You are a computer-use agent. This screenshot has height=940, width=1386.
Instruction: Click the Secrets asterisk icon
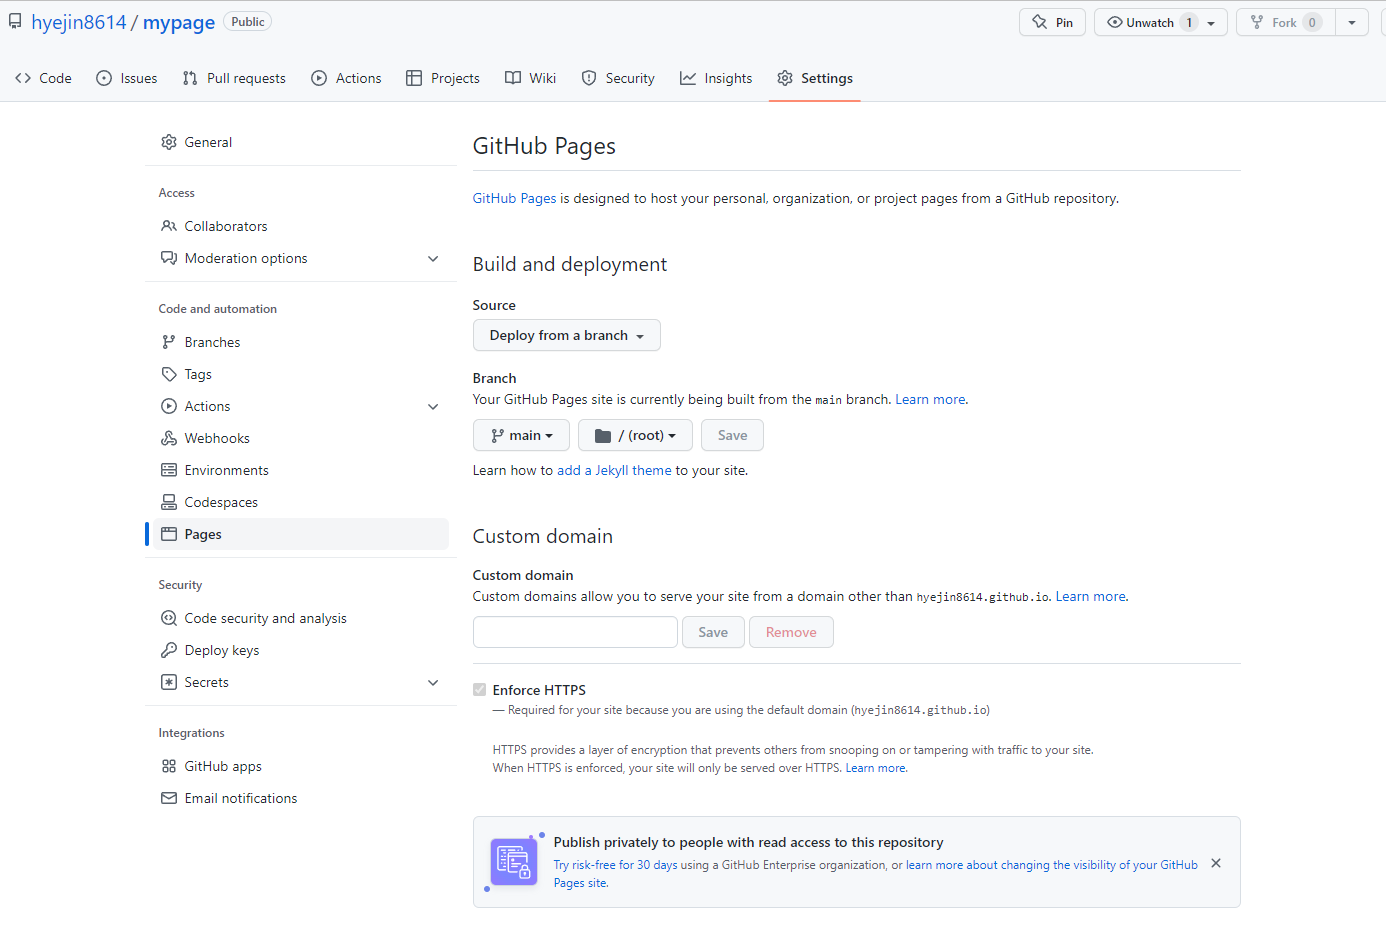pos(169,682)
